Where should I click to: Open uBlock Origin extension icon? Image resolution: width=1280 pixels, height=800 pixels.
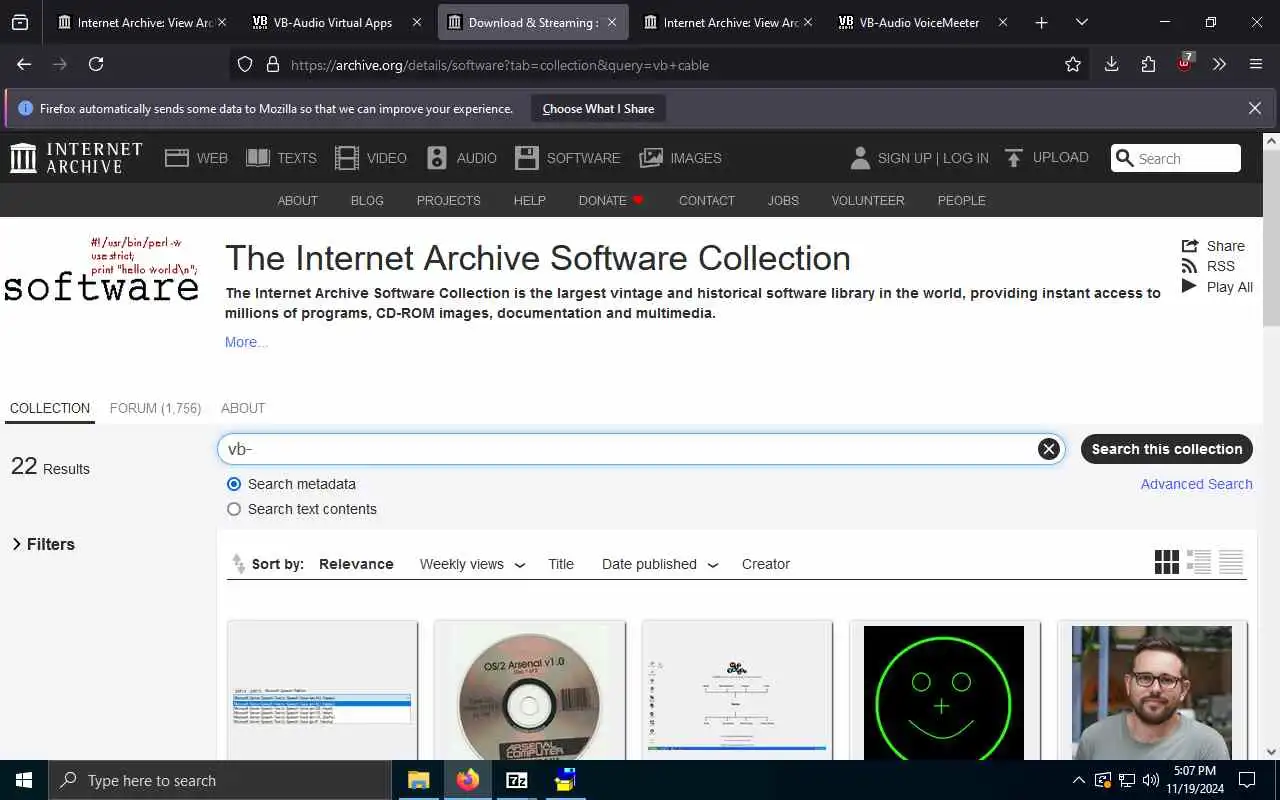(1185, 62)
